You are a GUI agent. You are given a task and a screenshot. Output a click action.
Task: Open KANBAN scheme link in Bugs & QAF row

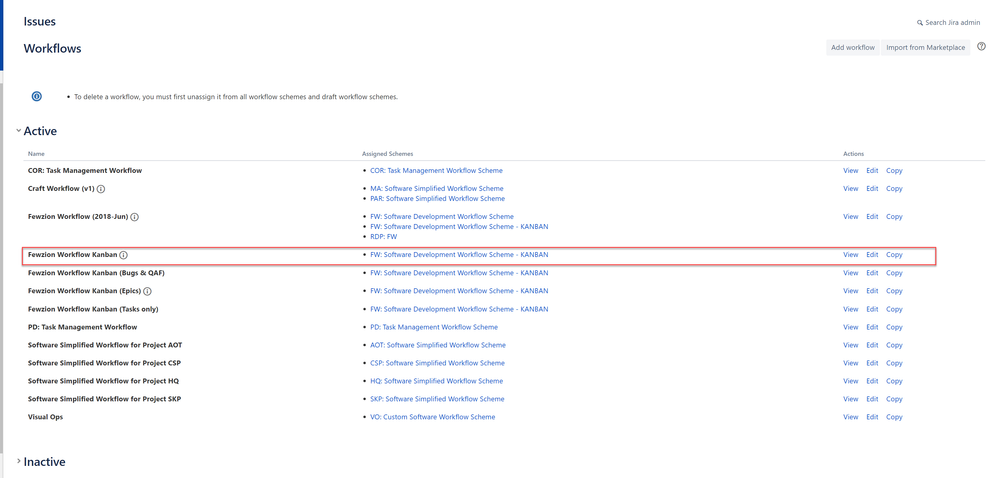459,273
